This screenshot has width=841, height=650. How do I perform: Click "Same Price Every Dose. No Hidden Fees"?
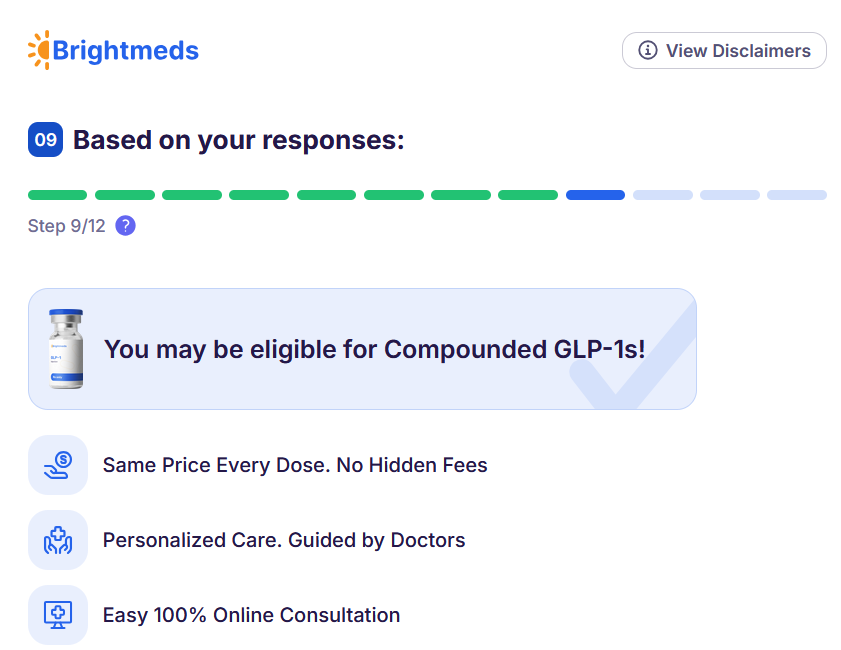(x=295, y=465)
